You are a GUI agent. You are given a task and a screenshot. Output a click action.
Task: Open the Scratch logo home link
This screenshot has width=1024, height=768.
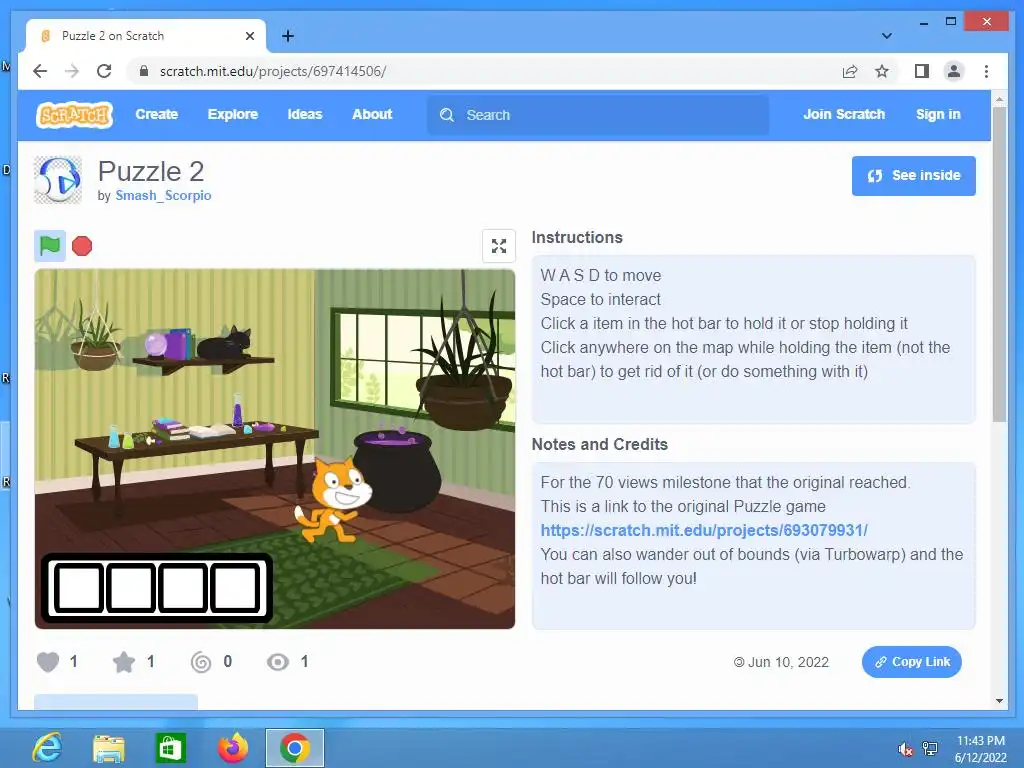tap(74, 115)
